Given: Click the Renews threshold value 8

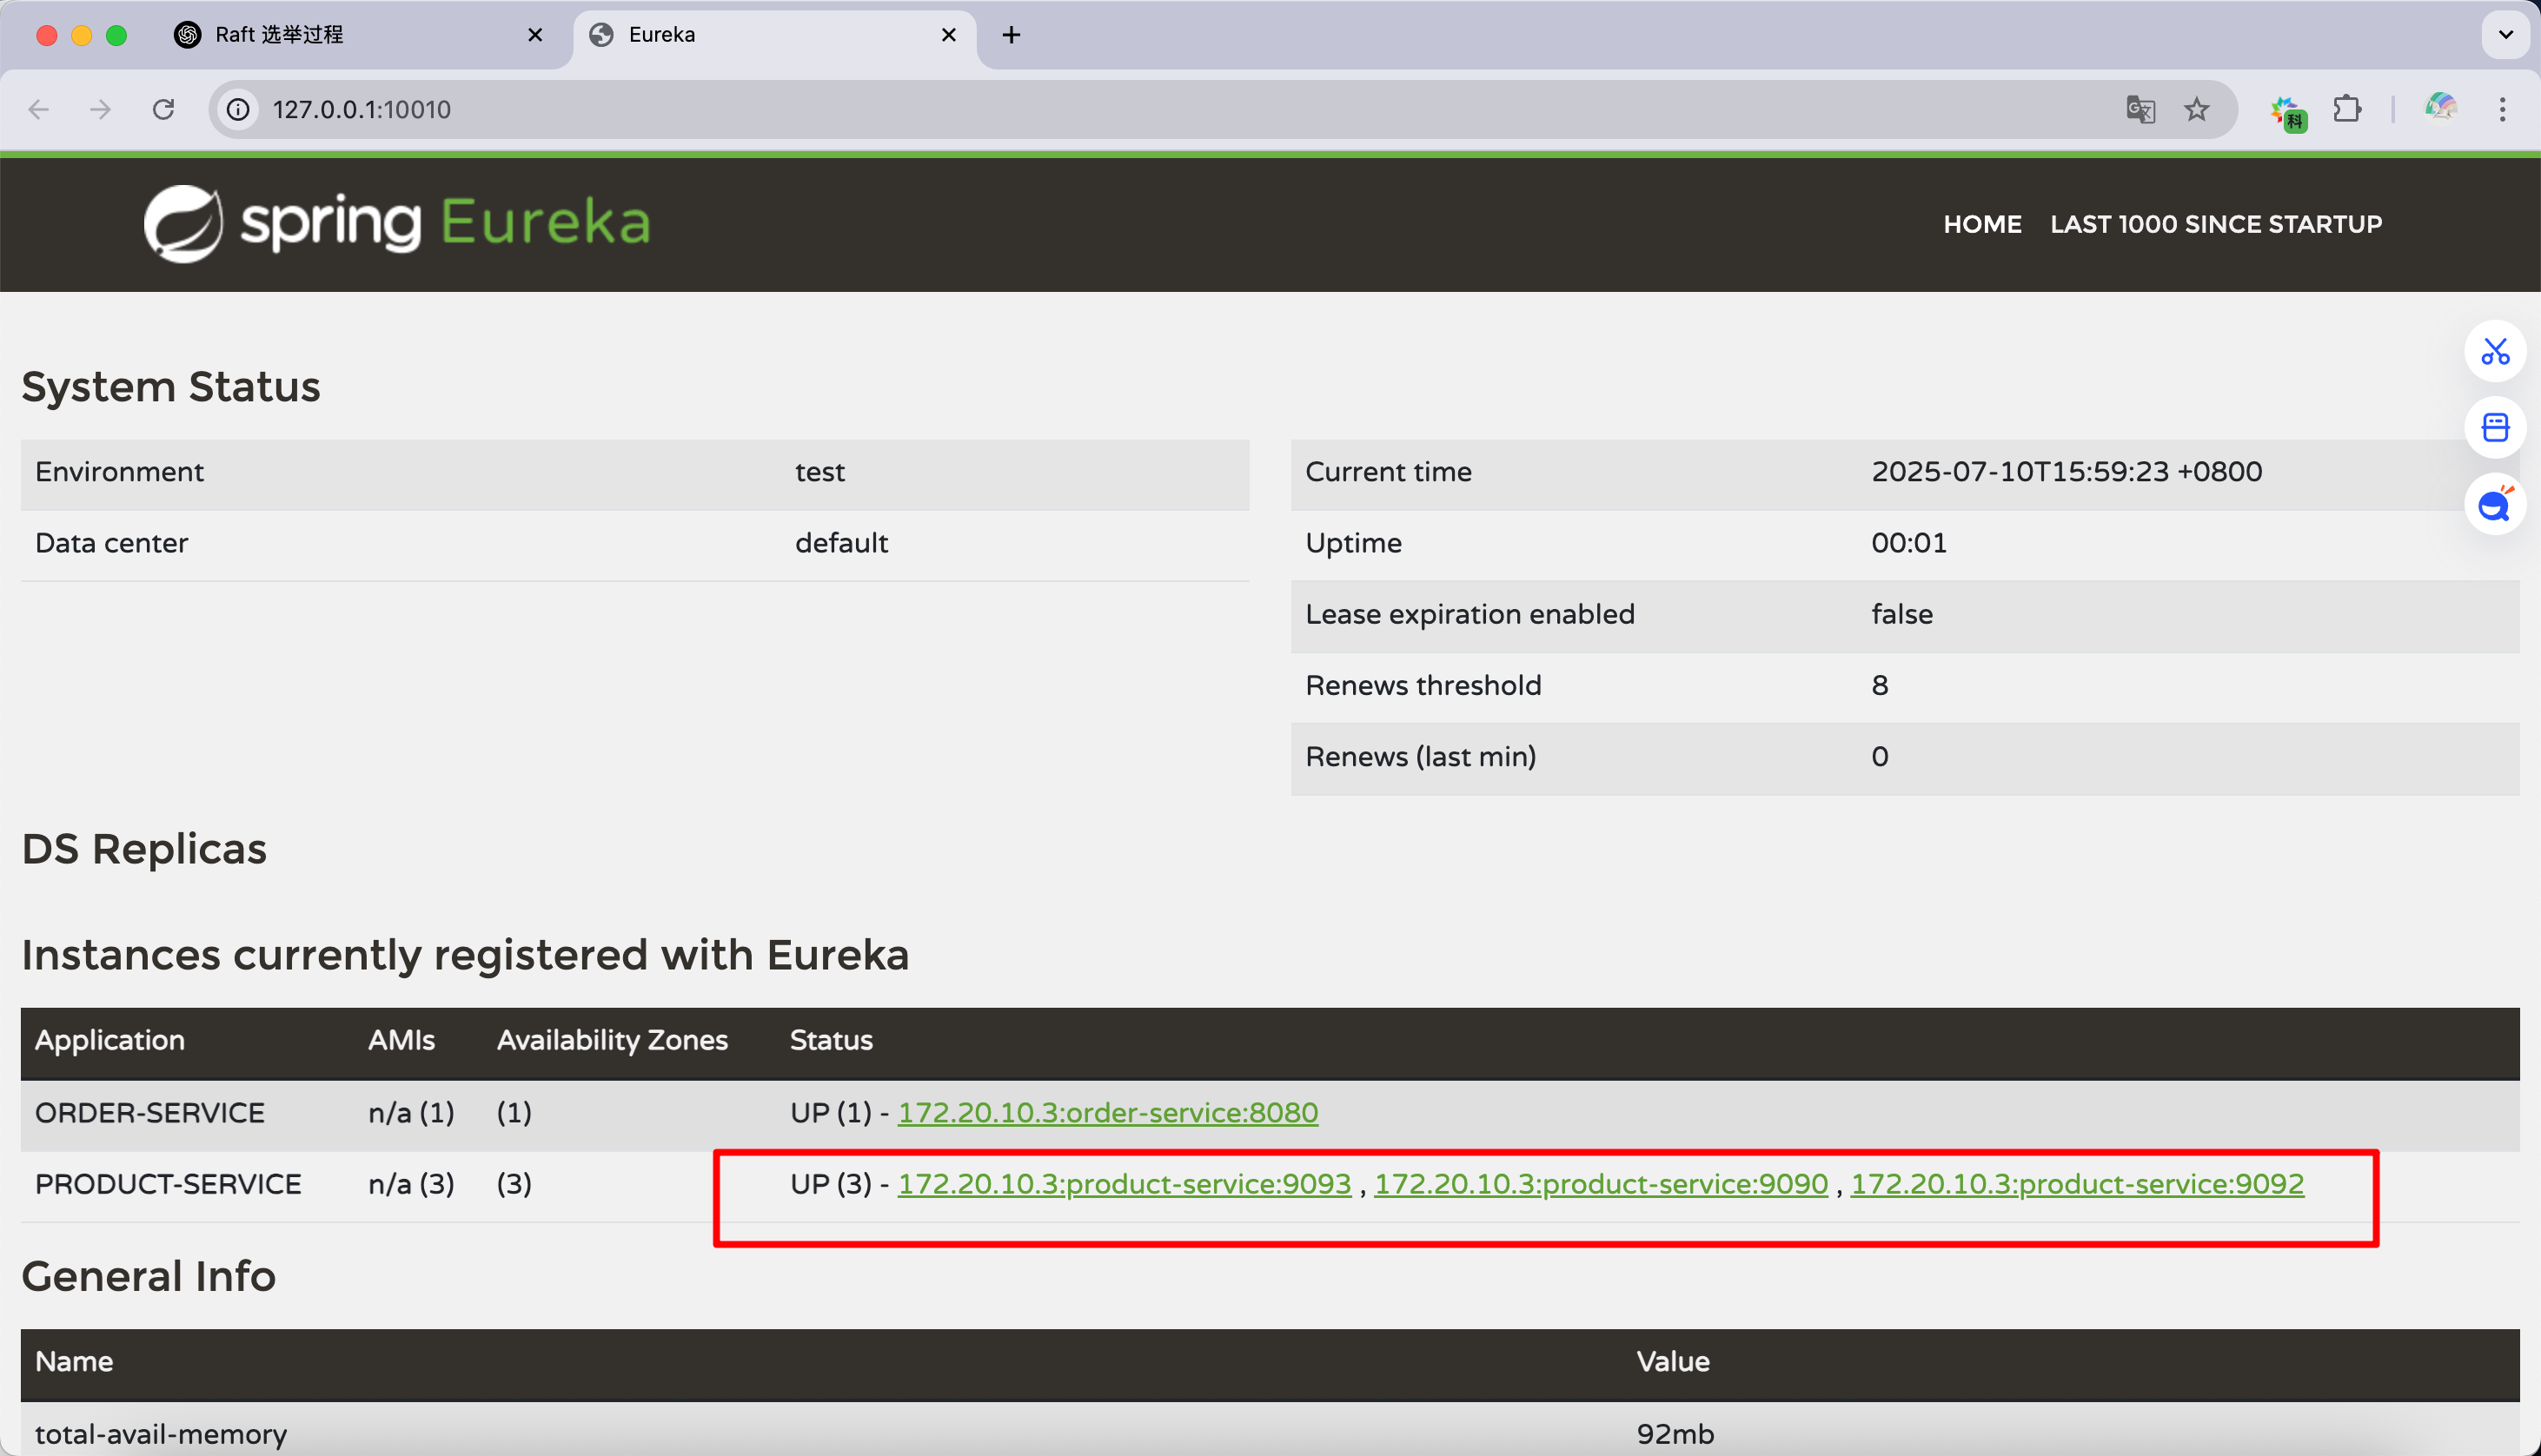Looking at the screenshot, I should (1880, 685).
